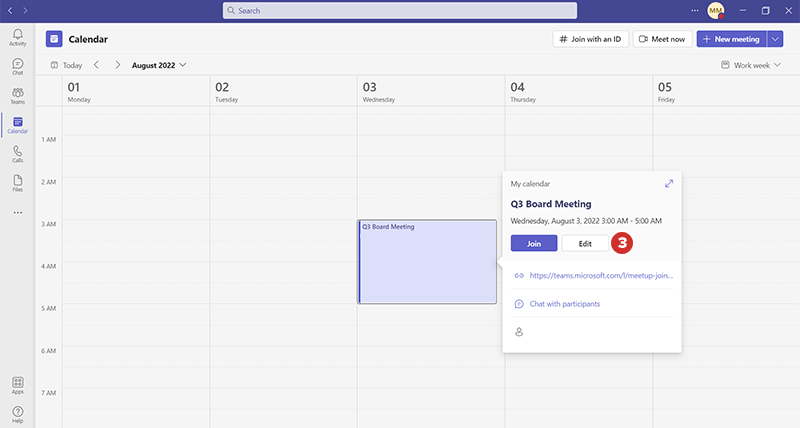Start a meeting with Meet now
This screenshot has width=800, height=428.
tap(662, 39)
